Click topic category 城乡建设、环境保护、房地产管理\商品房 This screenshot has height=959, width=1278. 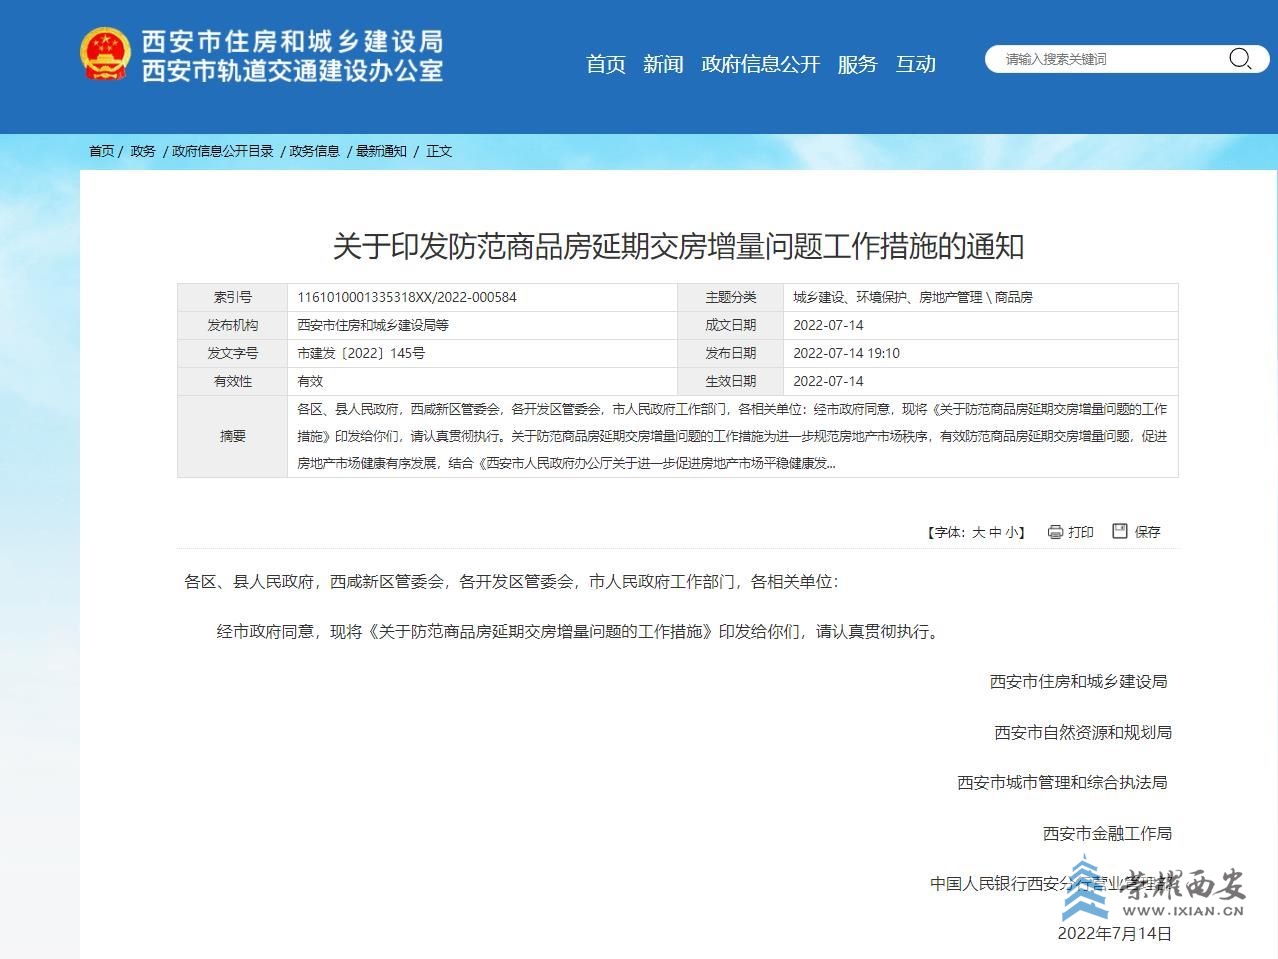pyautogui.click(x=913, y=297)
